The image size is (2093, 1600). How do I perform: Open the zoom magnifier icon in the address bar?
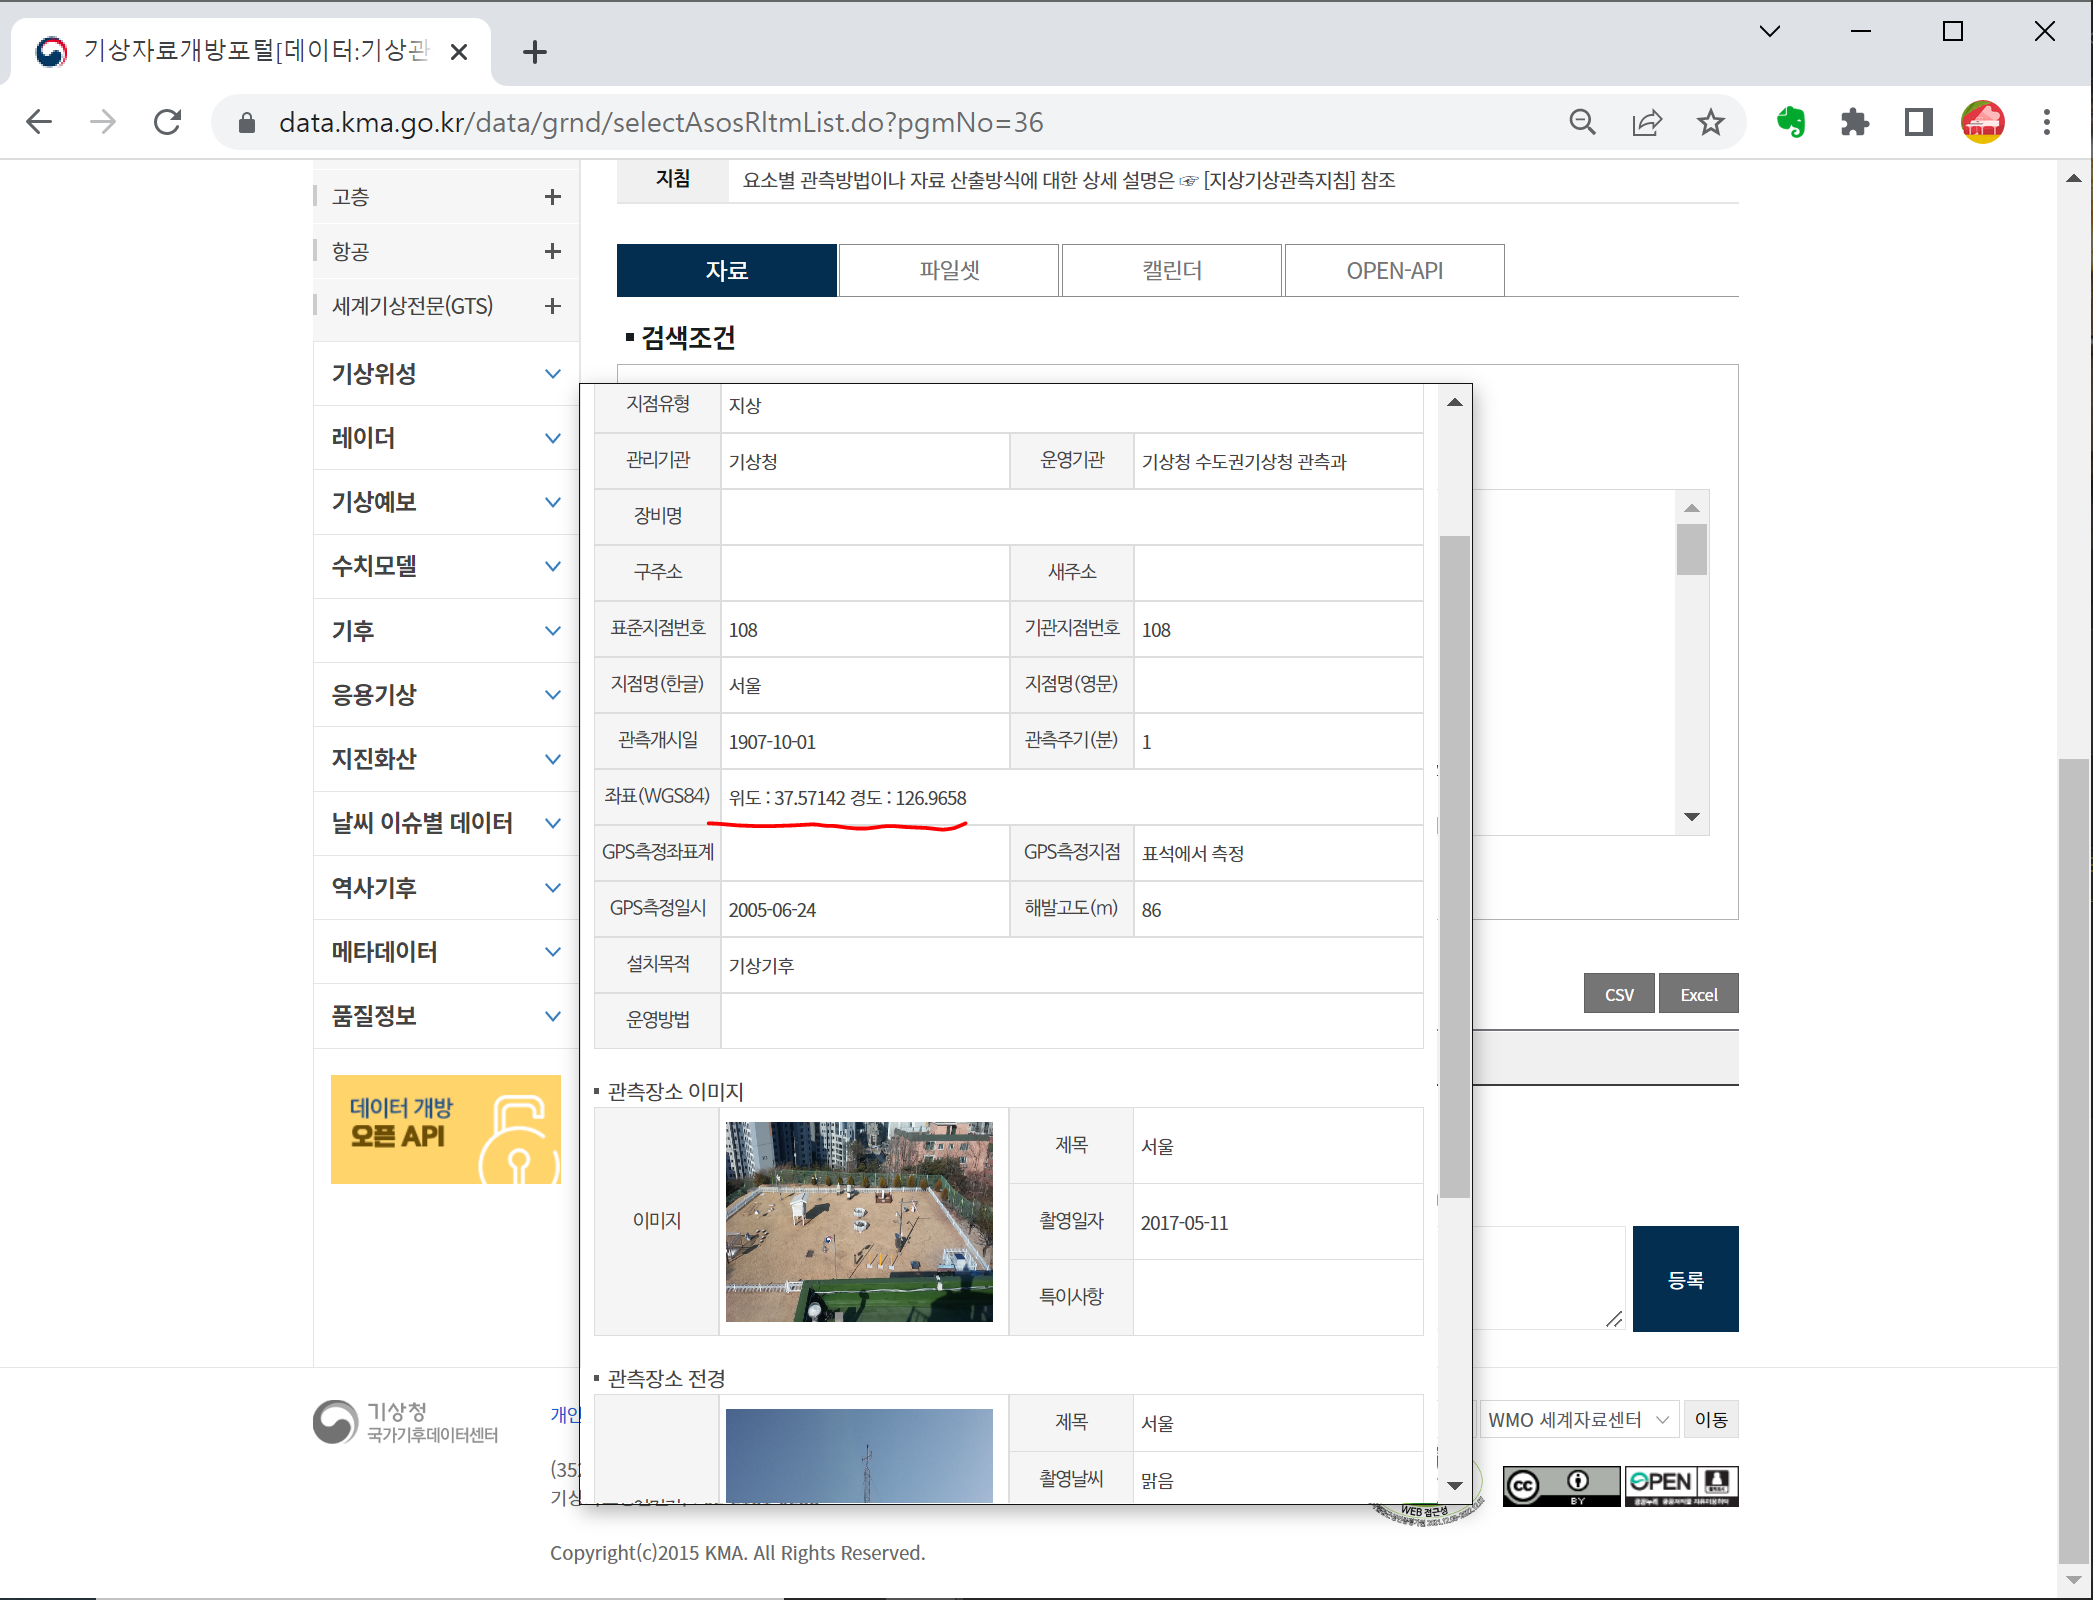pyautogui.click(x=1582, y=122)
